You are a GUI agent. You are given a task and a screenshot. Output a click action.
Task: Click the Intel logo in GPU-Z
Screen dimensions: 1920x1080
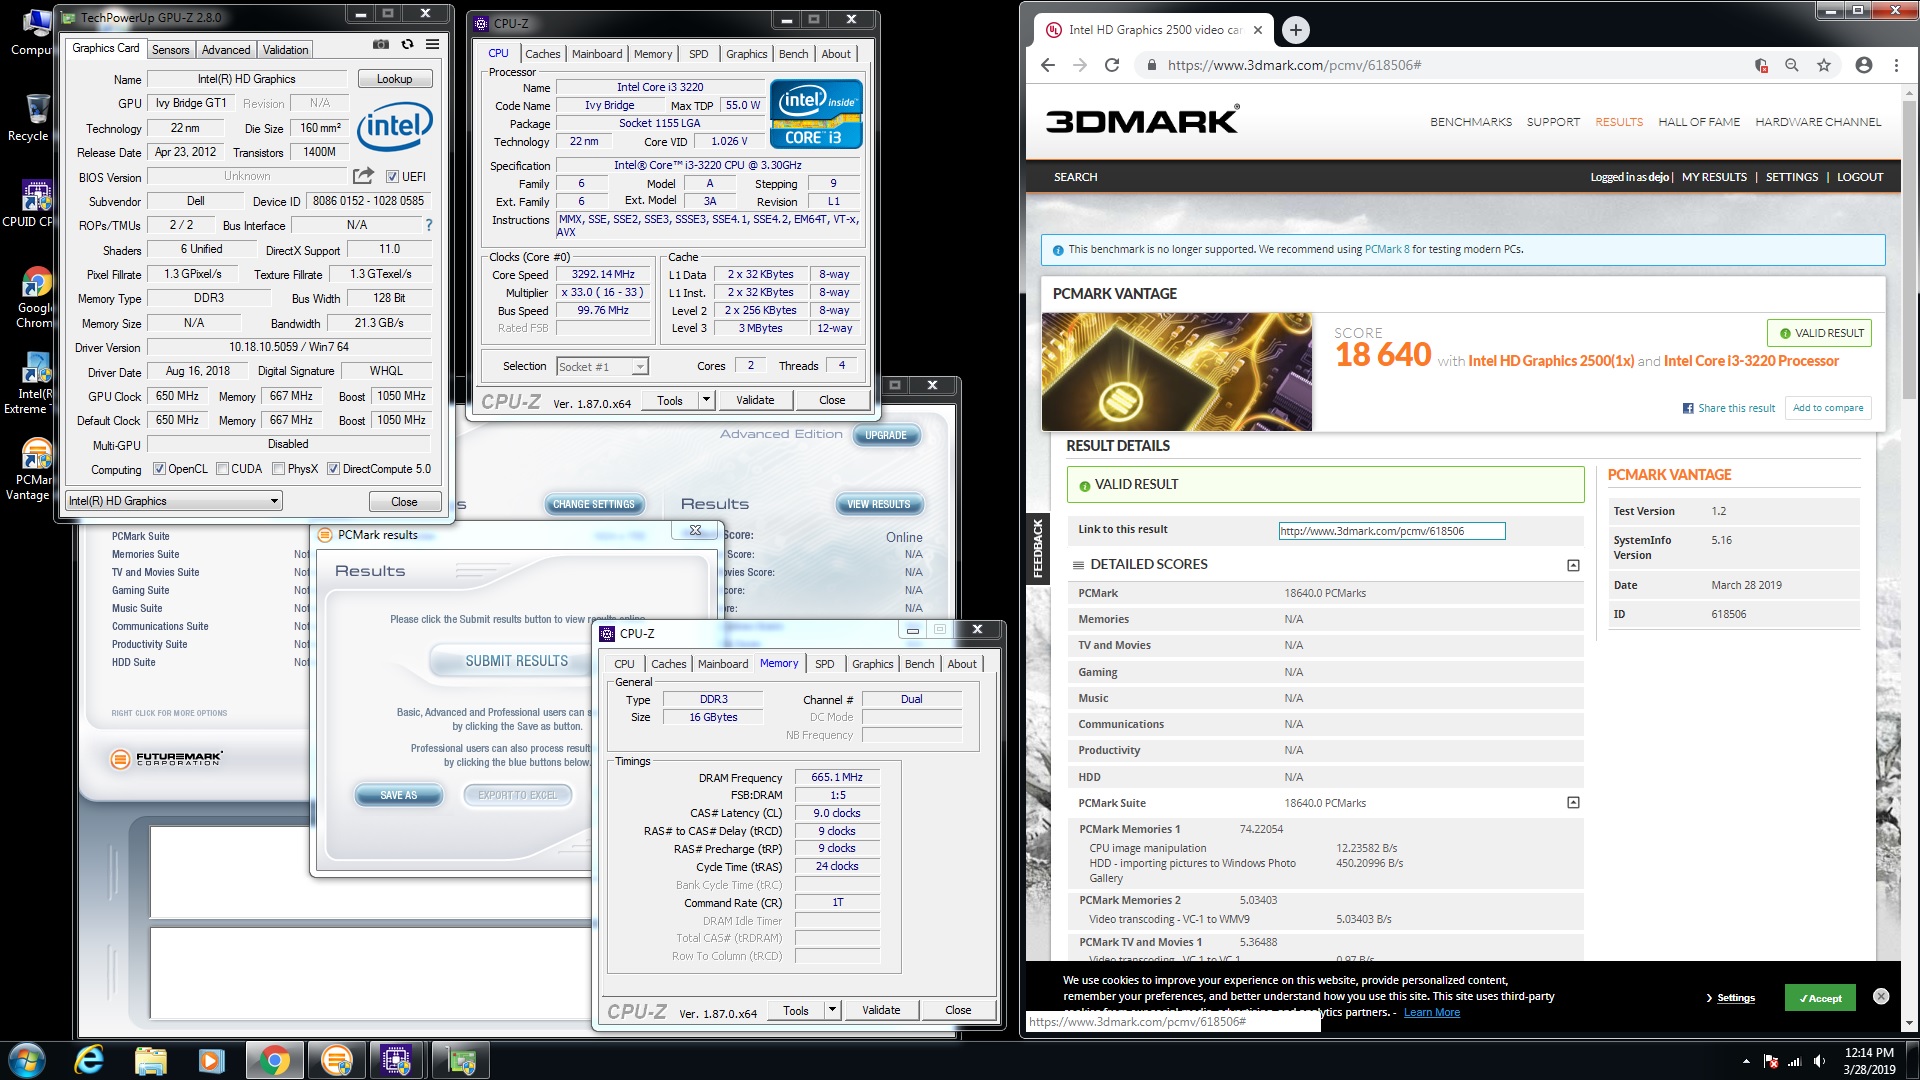pos(395,125)
